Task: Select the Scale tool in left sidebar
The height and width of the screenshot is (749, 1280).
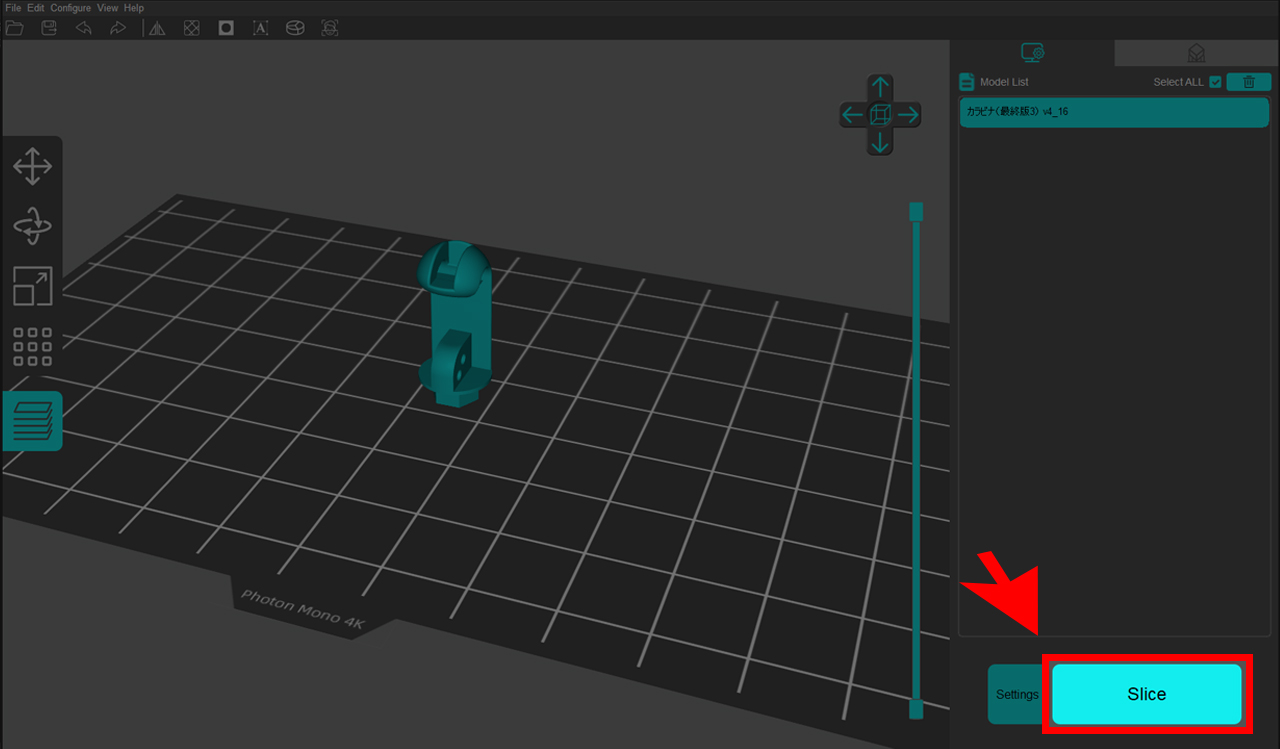Action: pos(32,286)
